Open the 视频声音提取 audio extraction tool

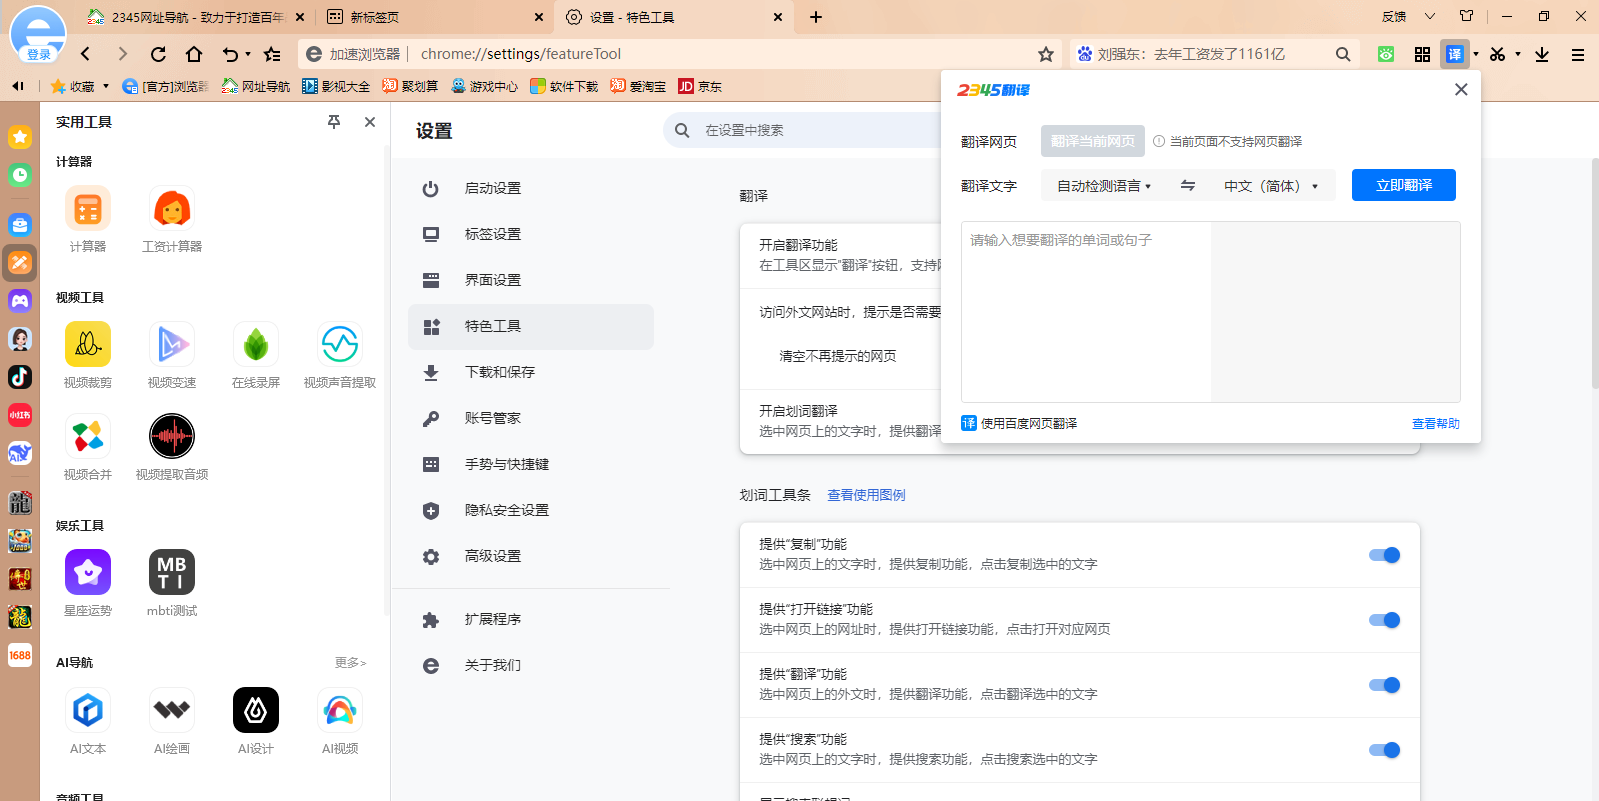[340, 345]
